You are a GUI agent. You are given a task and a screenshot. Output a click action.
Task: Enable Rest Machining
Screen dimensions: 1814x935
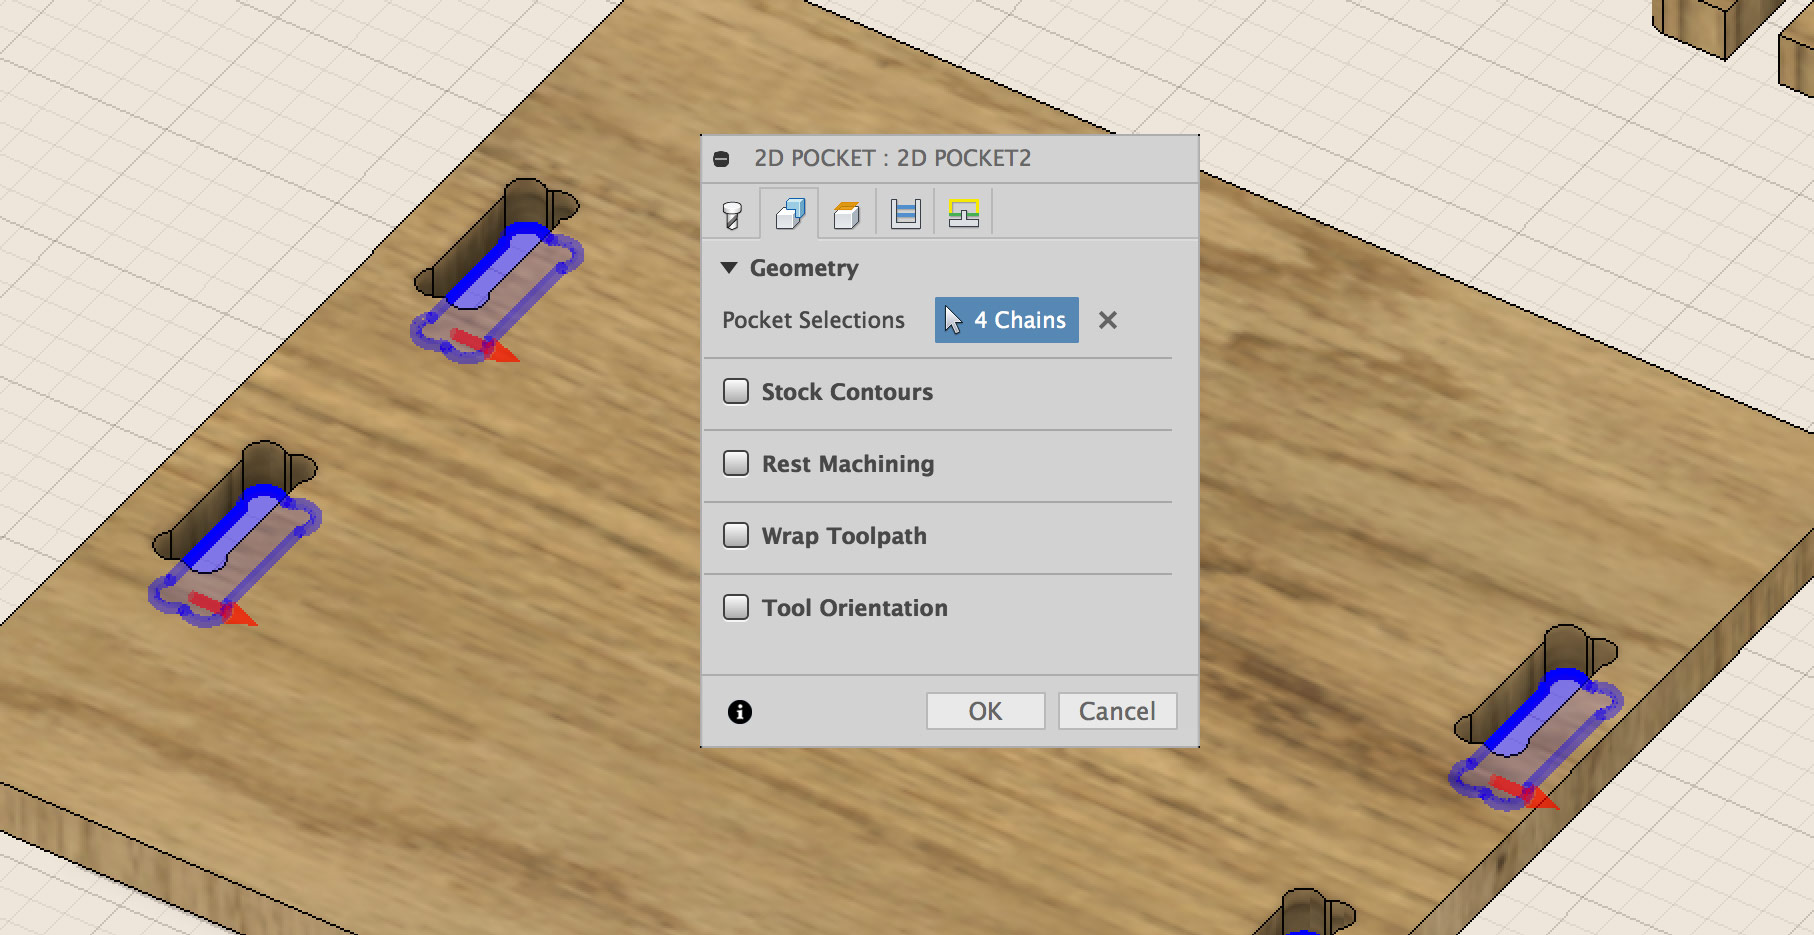(x=736, y=463)
